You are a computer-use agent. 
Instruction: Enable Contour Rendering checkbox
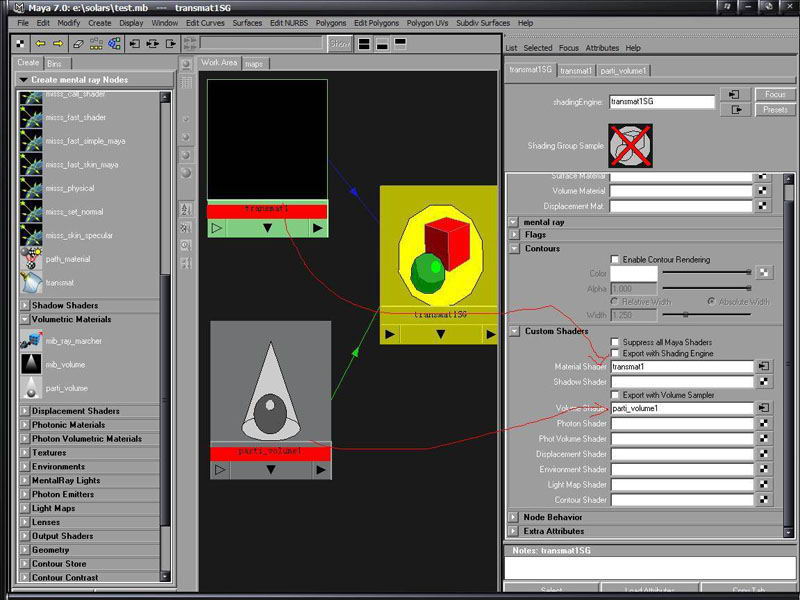(615, 260)
